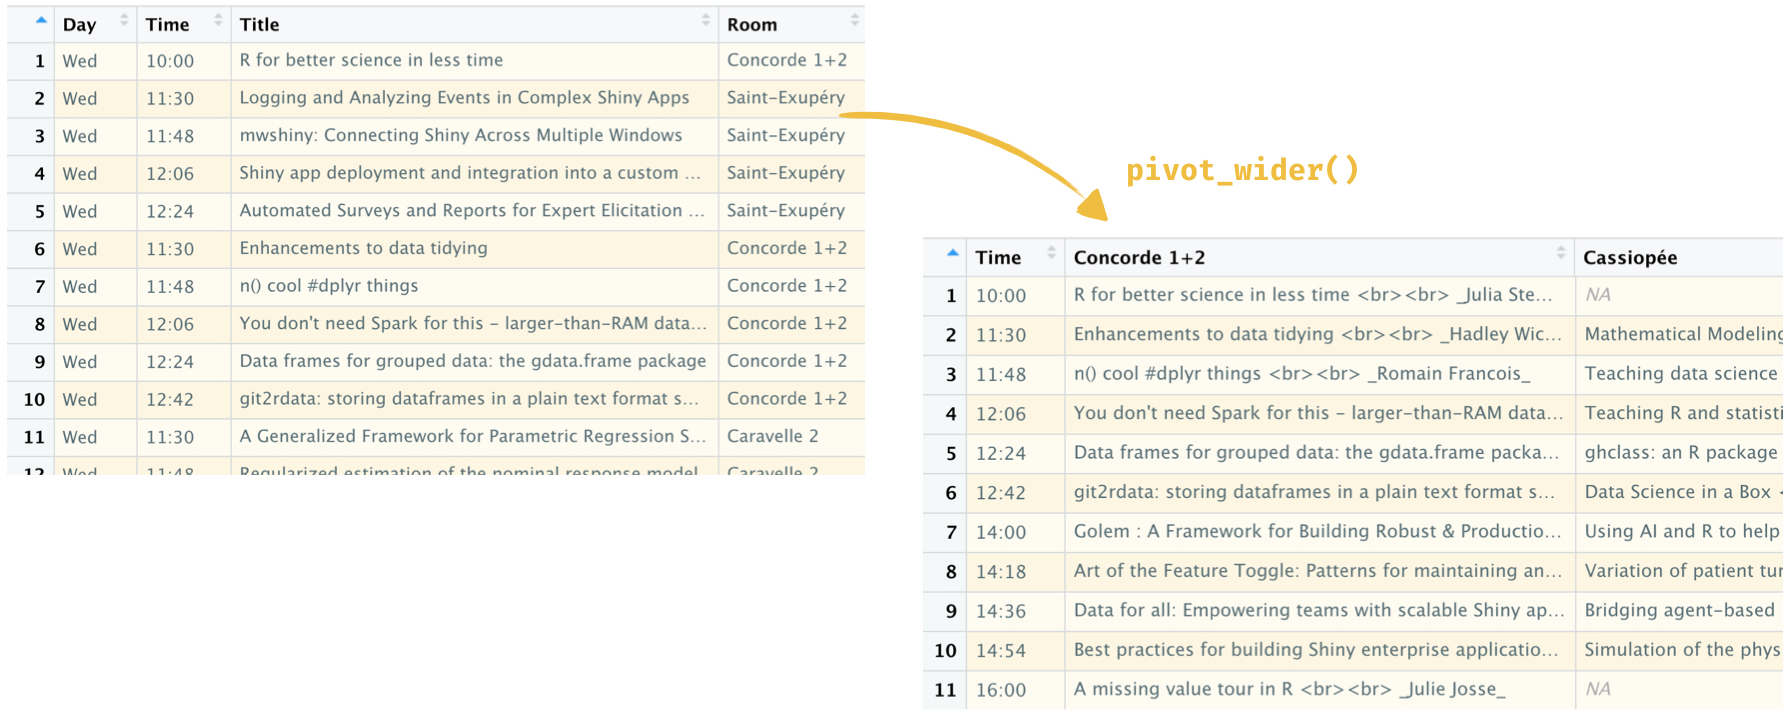Image resolution: width=1789 pixels, height=723 pixels.
Task: Click the Room column sort arrows
Action: click(x=854, y=21)
